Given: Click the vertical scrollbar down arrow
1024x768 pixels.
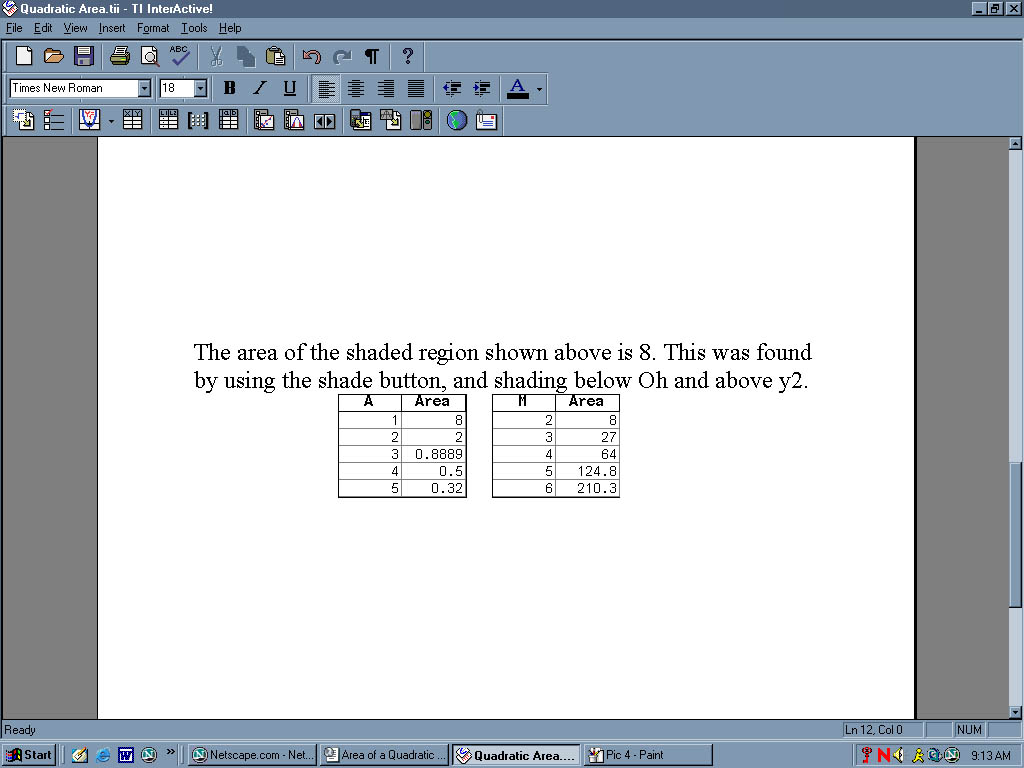Looking at the screenshot, I should click(x=1016, y=712).
